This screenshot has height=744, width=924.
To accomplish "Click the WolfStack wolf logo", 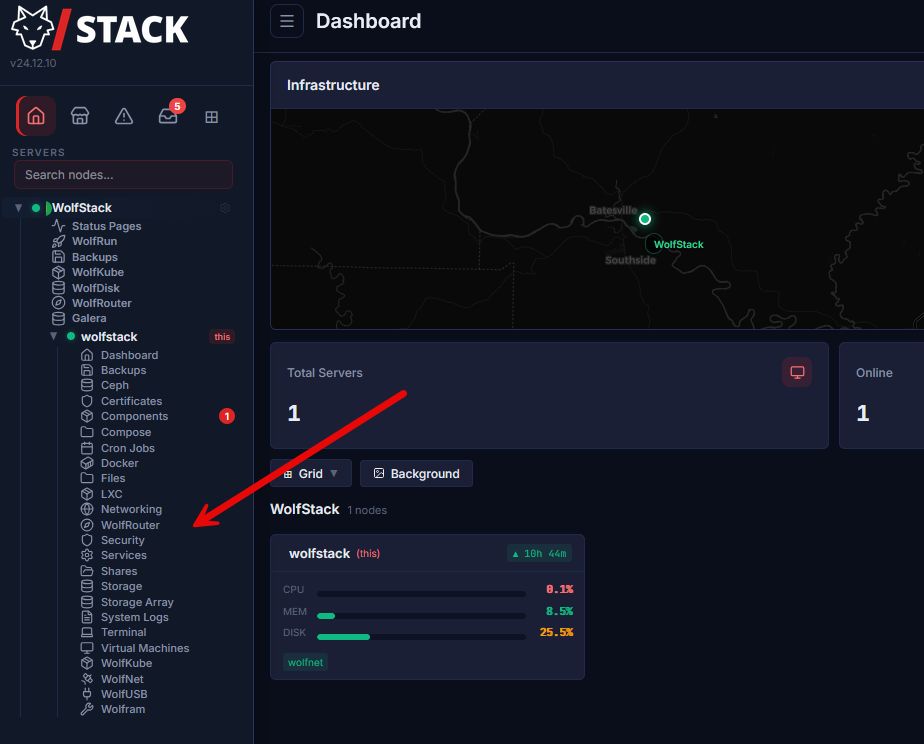I will pyautogui.click(x=33, y=27).
